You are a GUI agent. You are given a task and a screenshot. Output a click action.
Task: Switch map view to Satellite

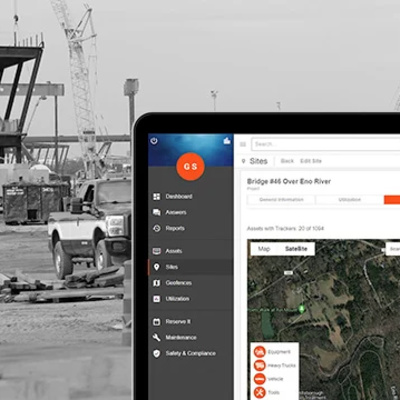[x=296, y=249]
